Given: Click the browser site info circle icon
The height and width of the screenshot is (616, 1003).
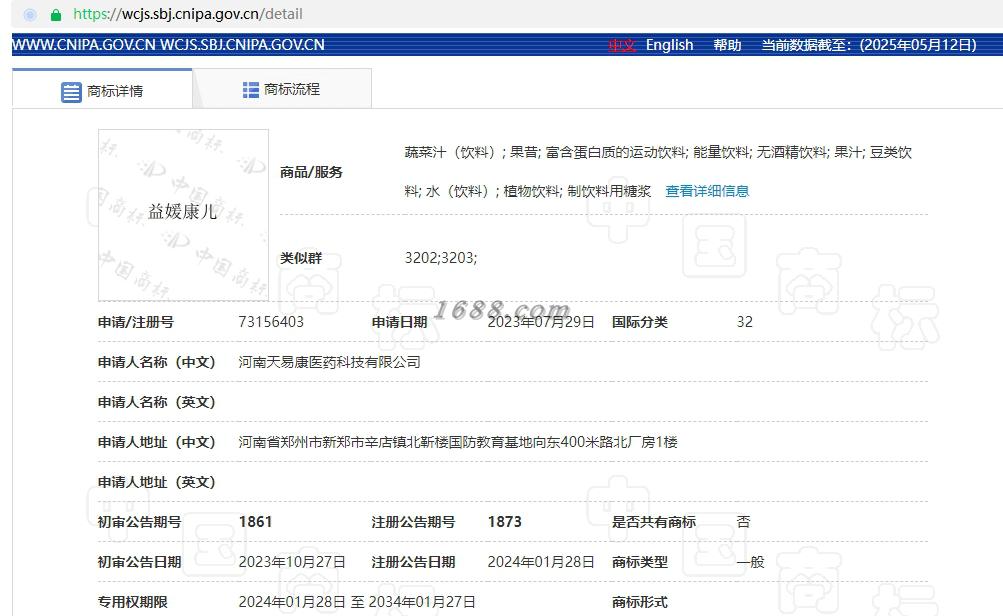Looking at the screenshot, I should 30,15.
